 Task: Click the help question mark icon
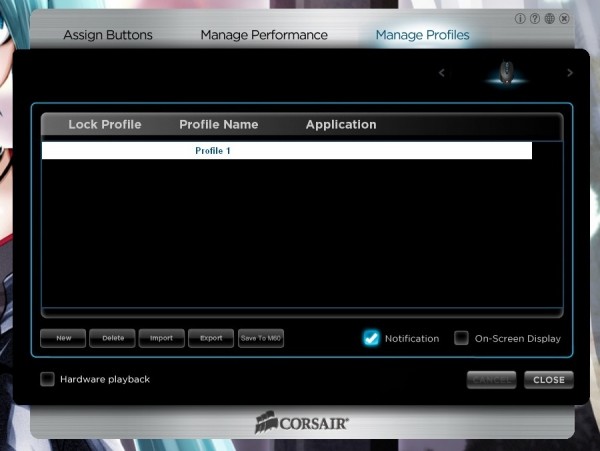click(x=535, y=19)
